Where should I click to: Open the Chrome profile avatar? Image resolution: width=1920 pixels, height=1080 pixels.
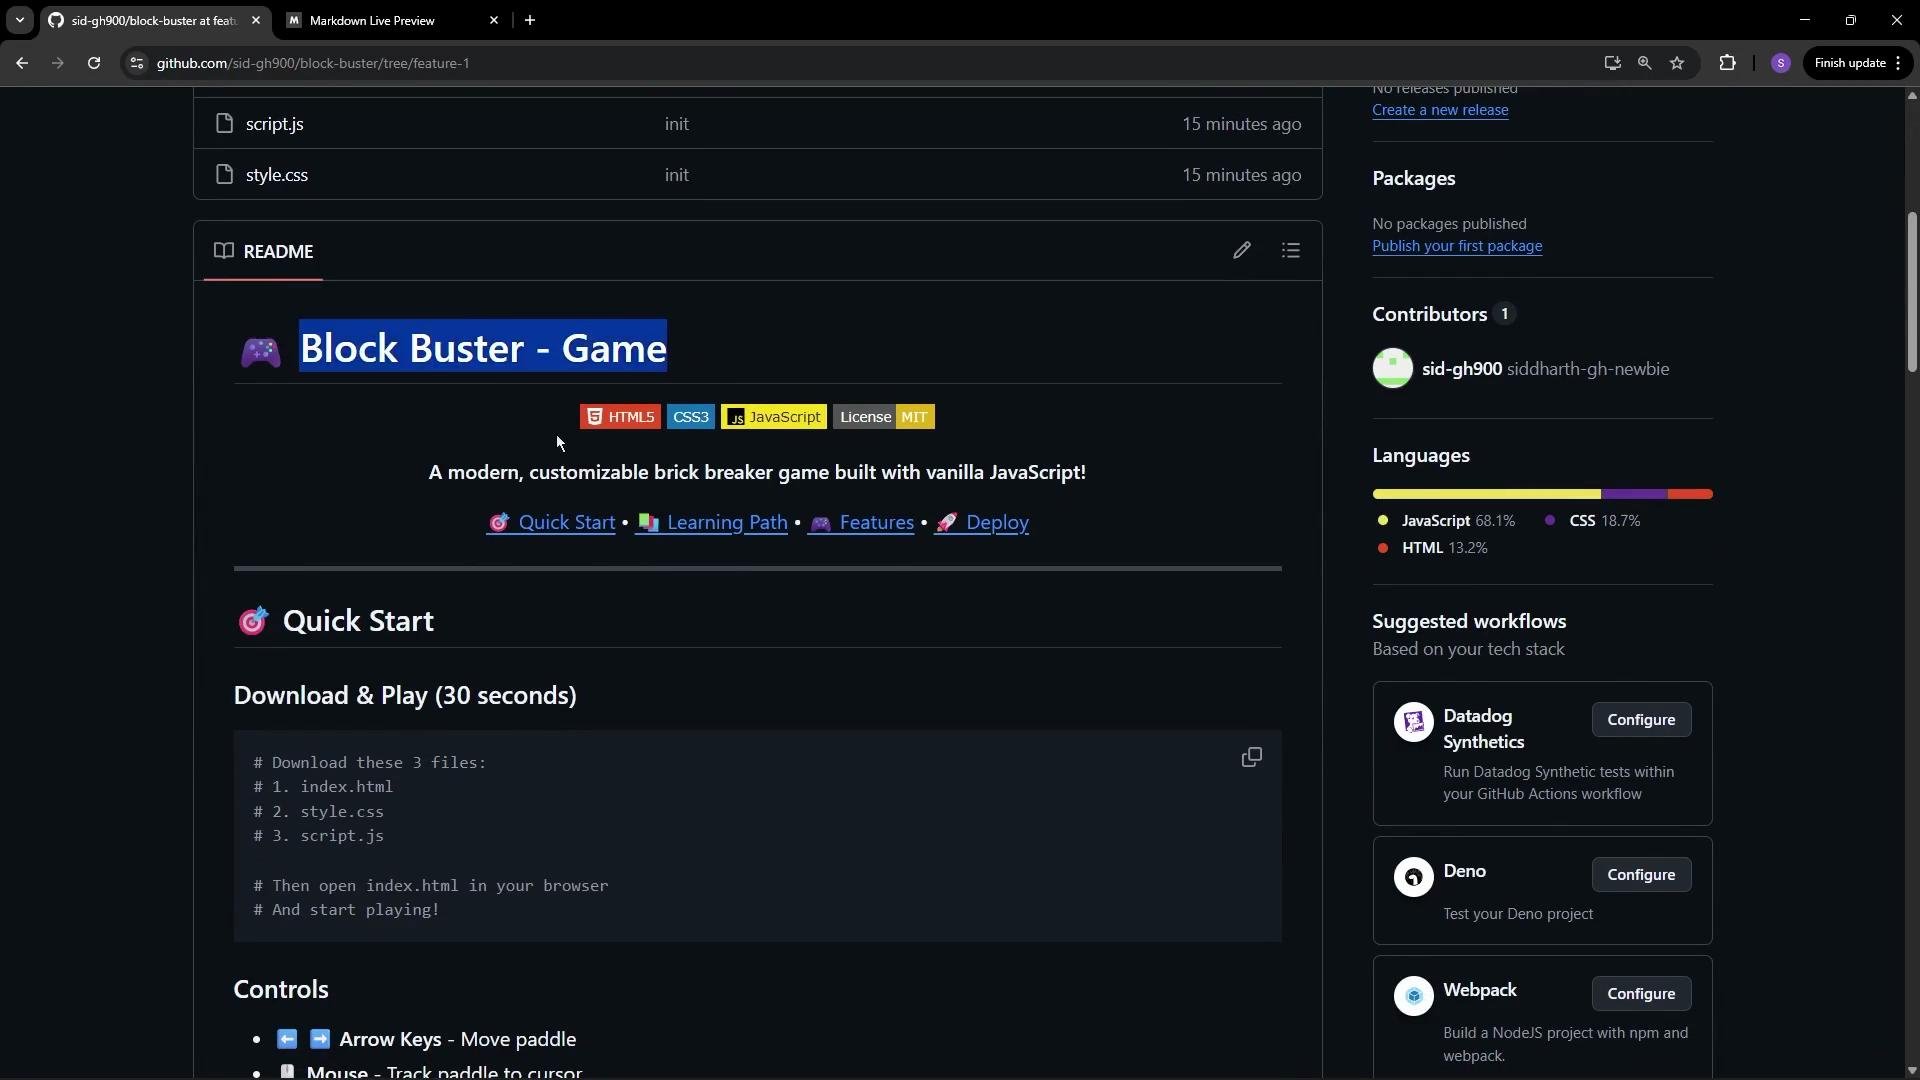pyautogui.click(x=1780, y=63)
